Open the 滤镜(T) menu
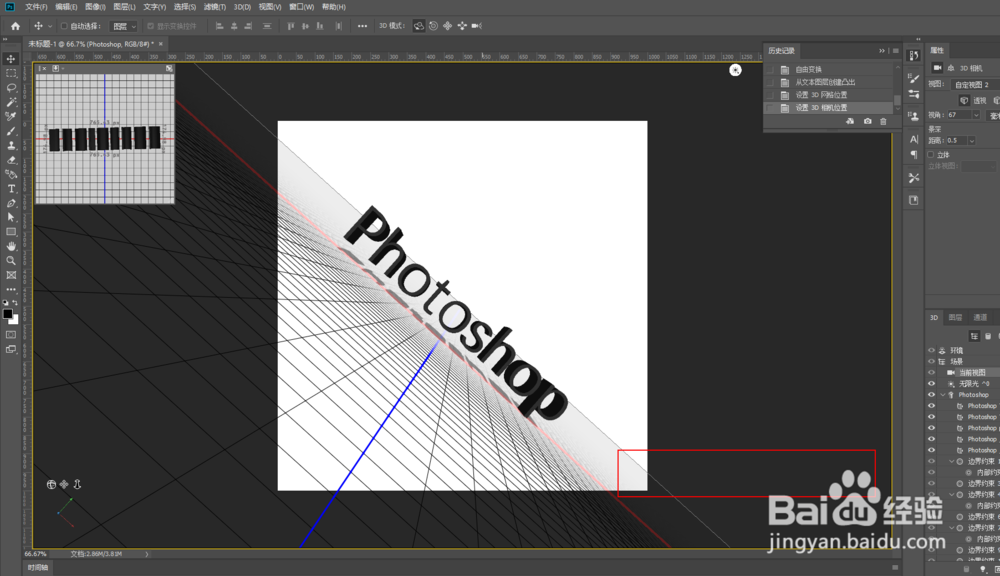This screenshot has height=576, width=1000. 215,7
